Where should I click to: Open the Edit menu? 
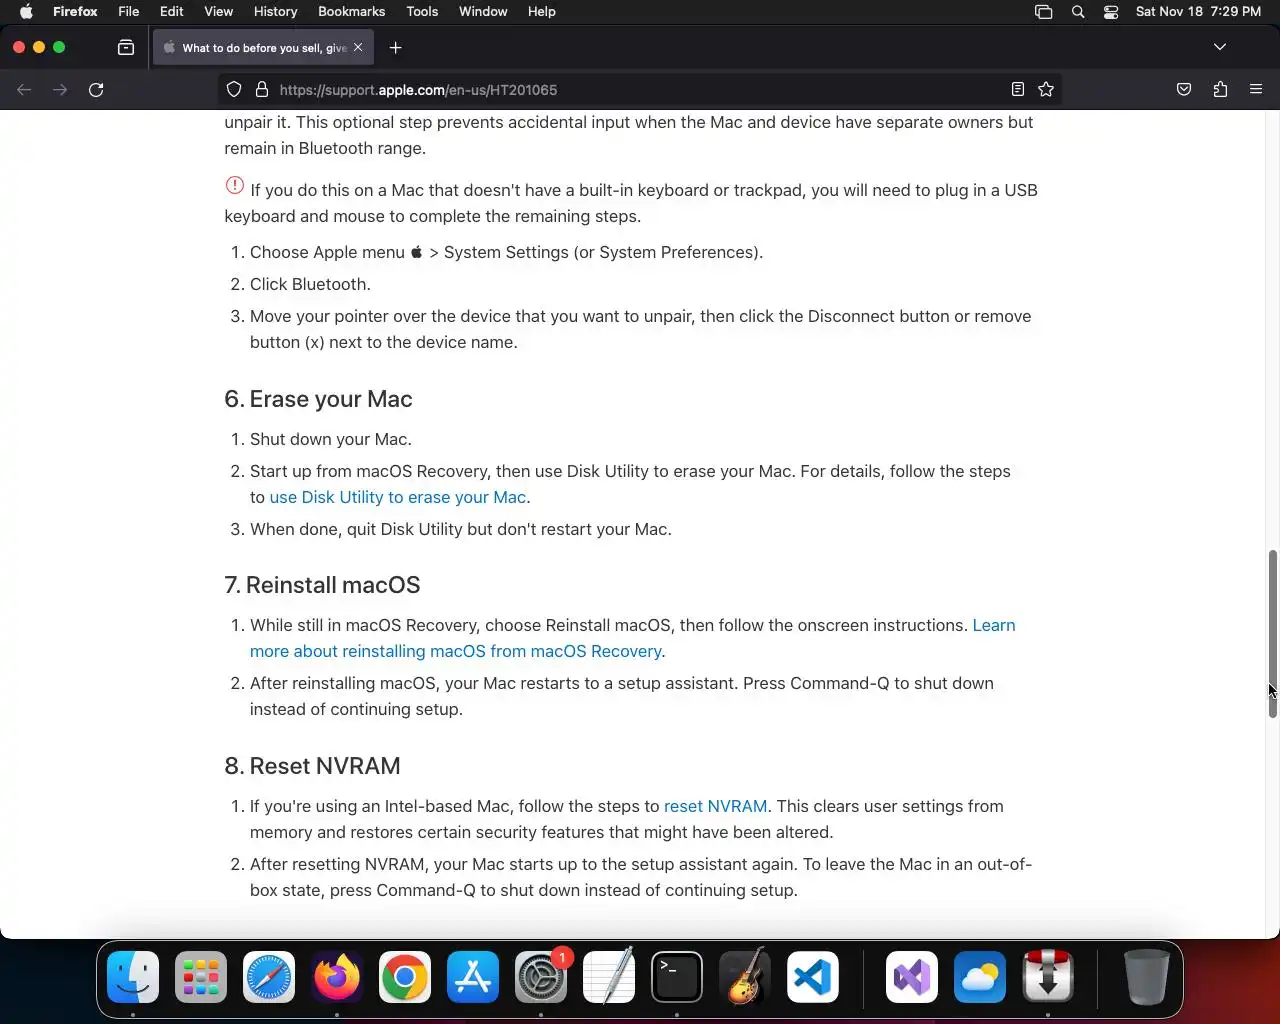(171, 12)
